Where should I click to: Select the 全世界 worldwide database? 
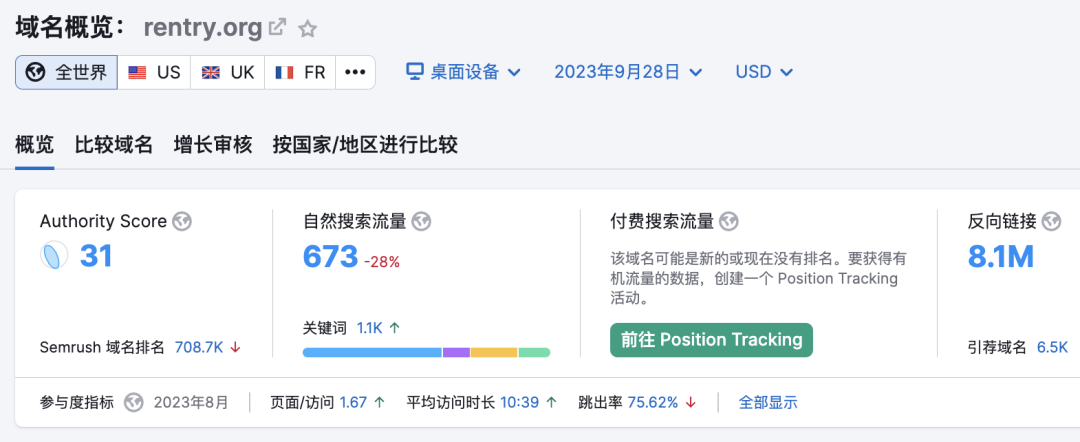click(x=66, y=72)
